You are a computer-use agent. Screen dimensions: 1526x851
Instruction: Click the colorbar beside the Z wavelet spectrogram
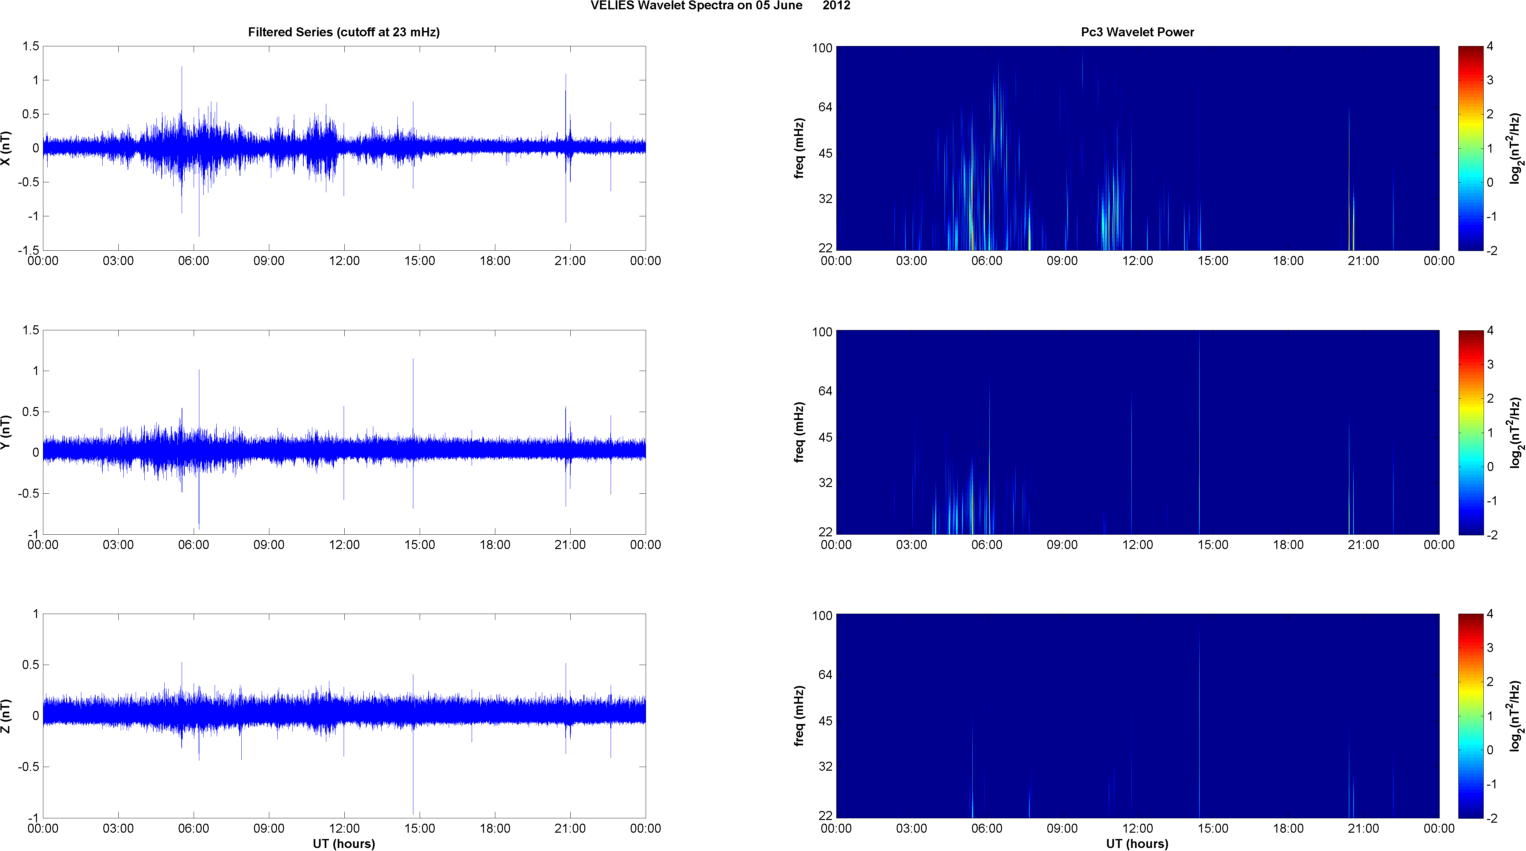point(1470,716)
